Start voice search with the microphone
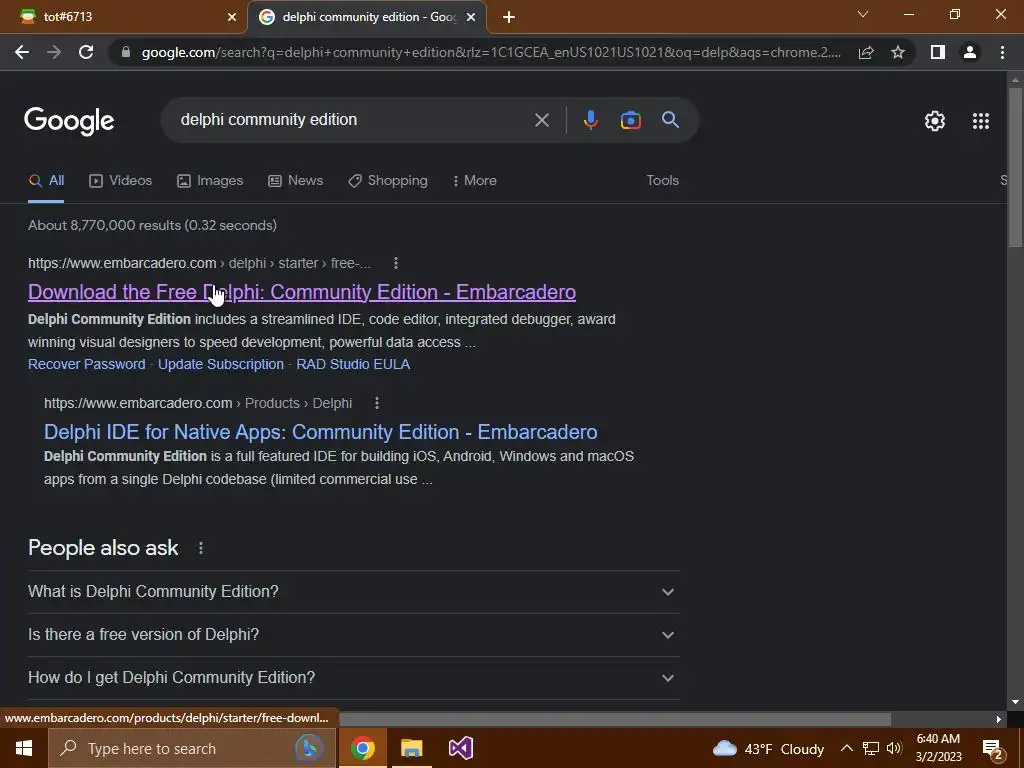 point(590,120)
